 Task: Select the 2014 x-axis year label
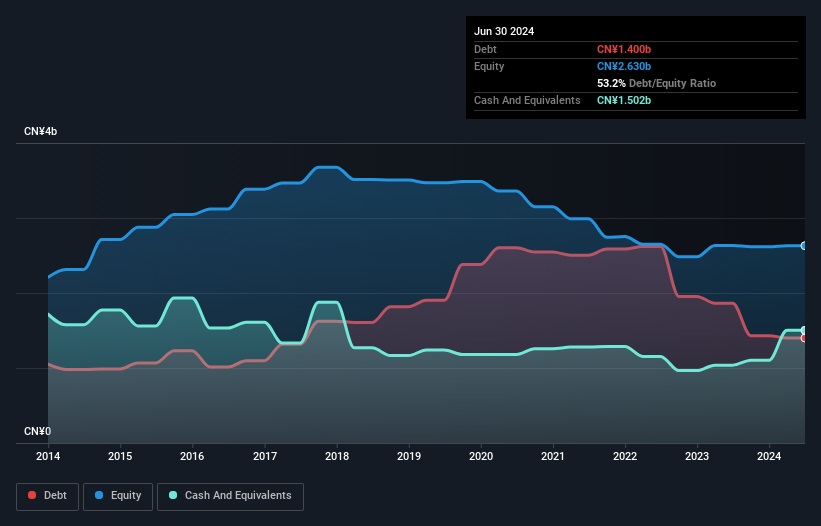pyautogui.click(x=48, y=456)
